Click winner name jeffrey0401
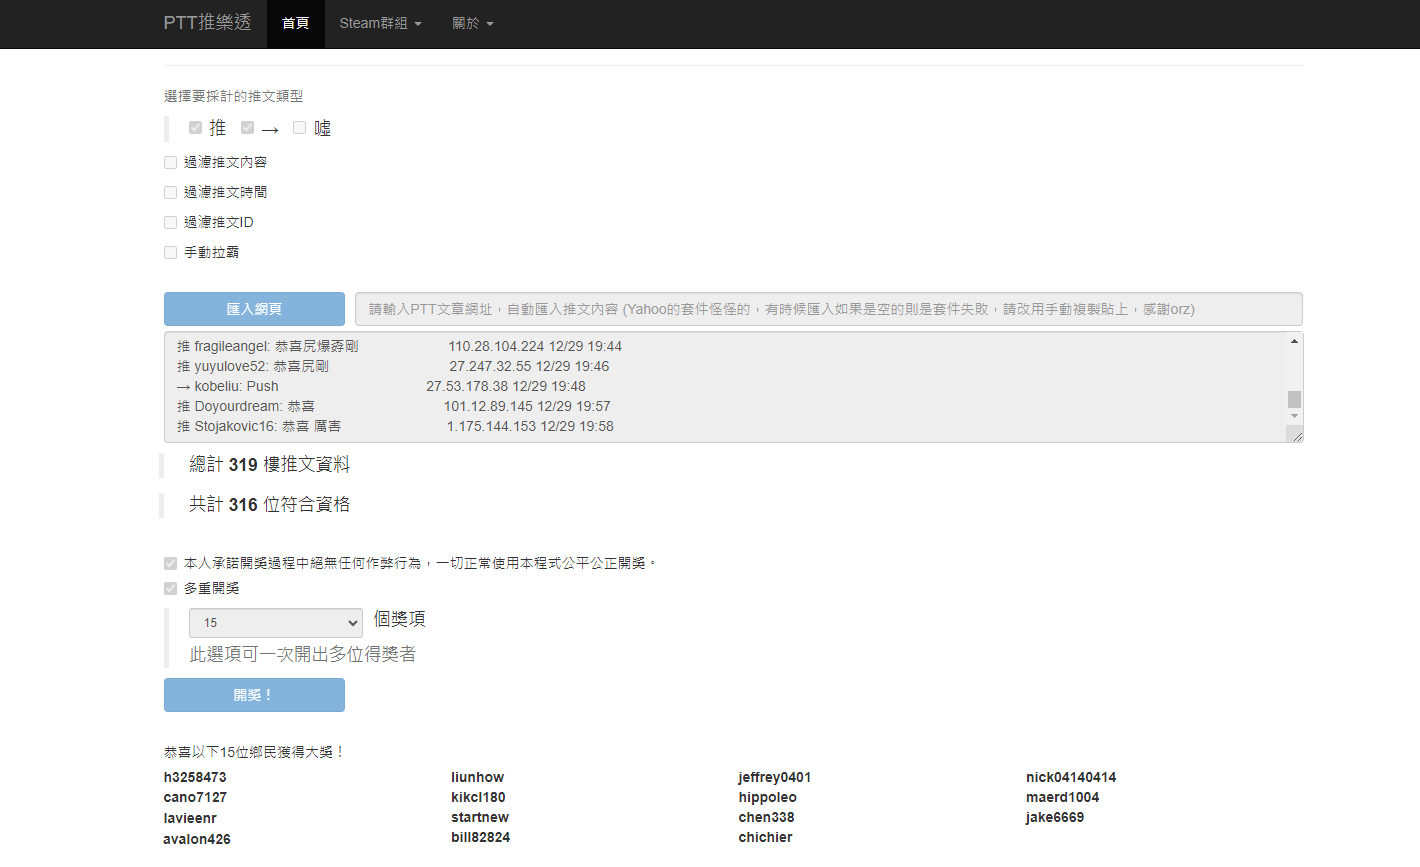 (x=775, y=777)
